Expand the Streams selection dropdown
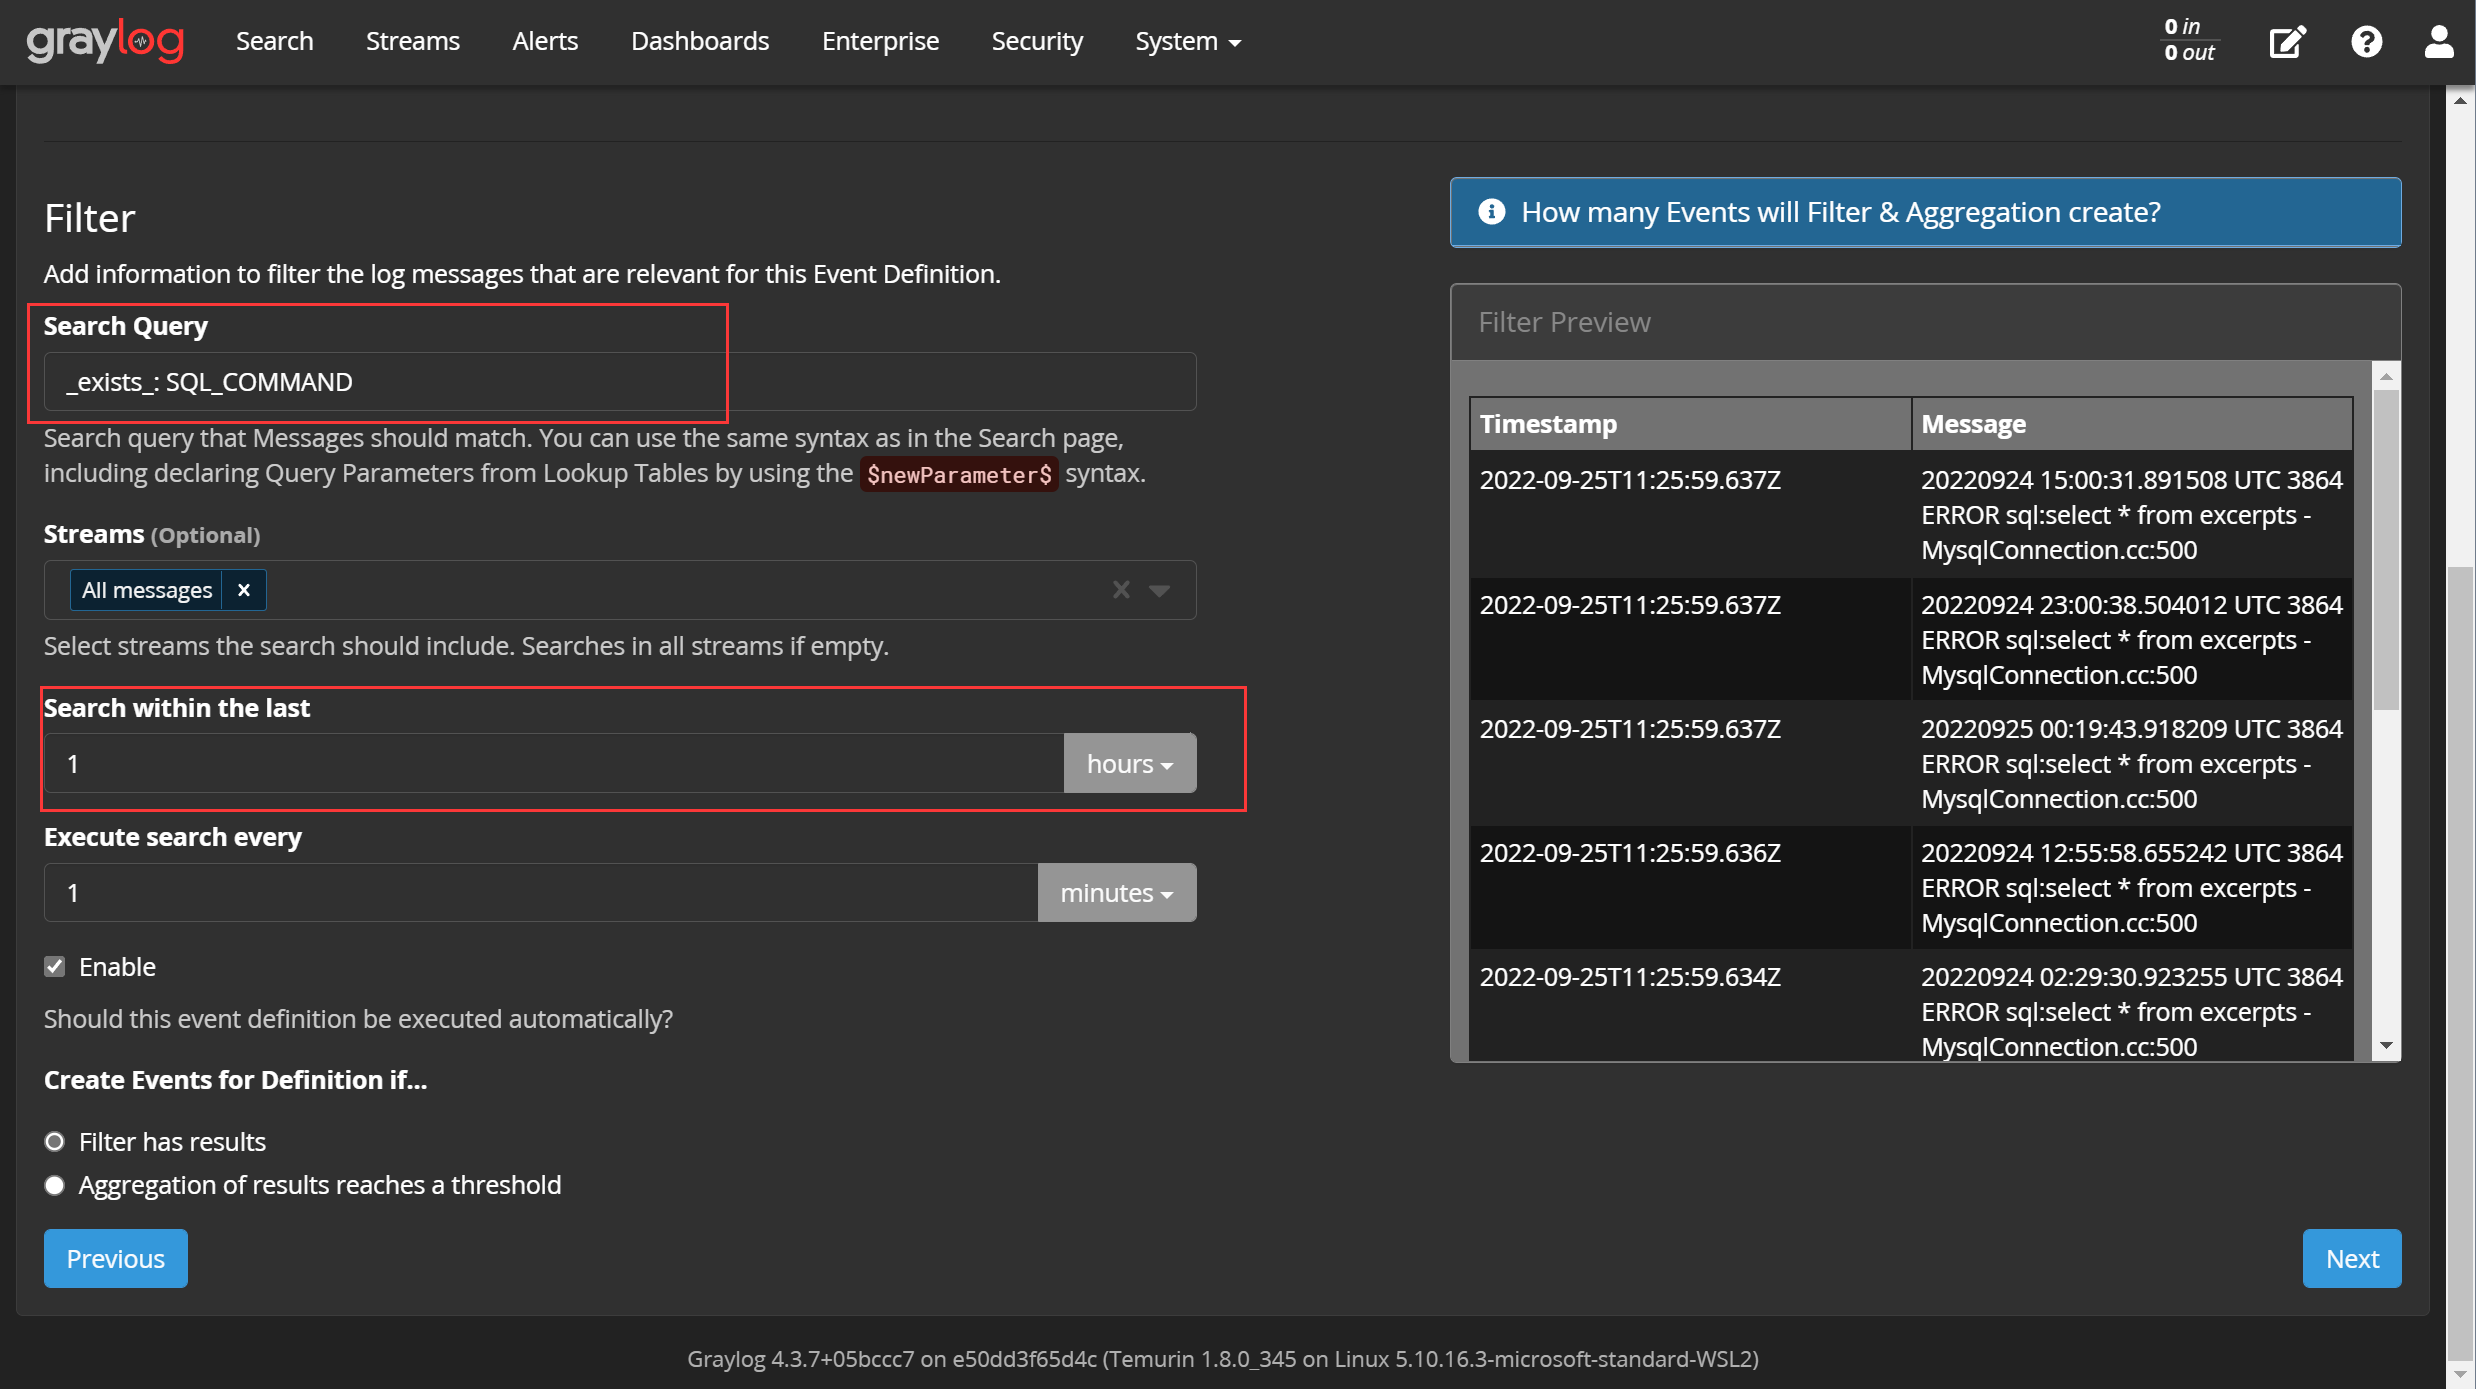The height and width of the screenshot is (1389, 2476). [x=1160, y=590]
